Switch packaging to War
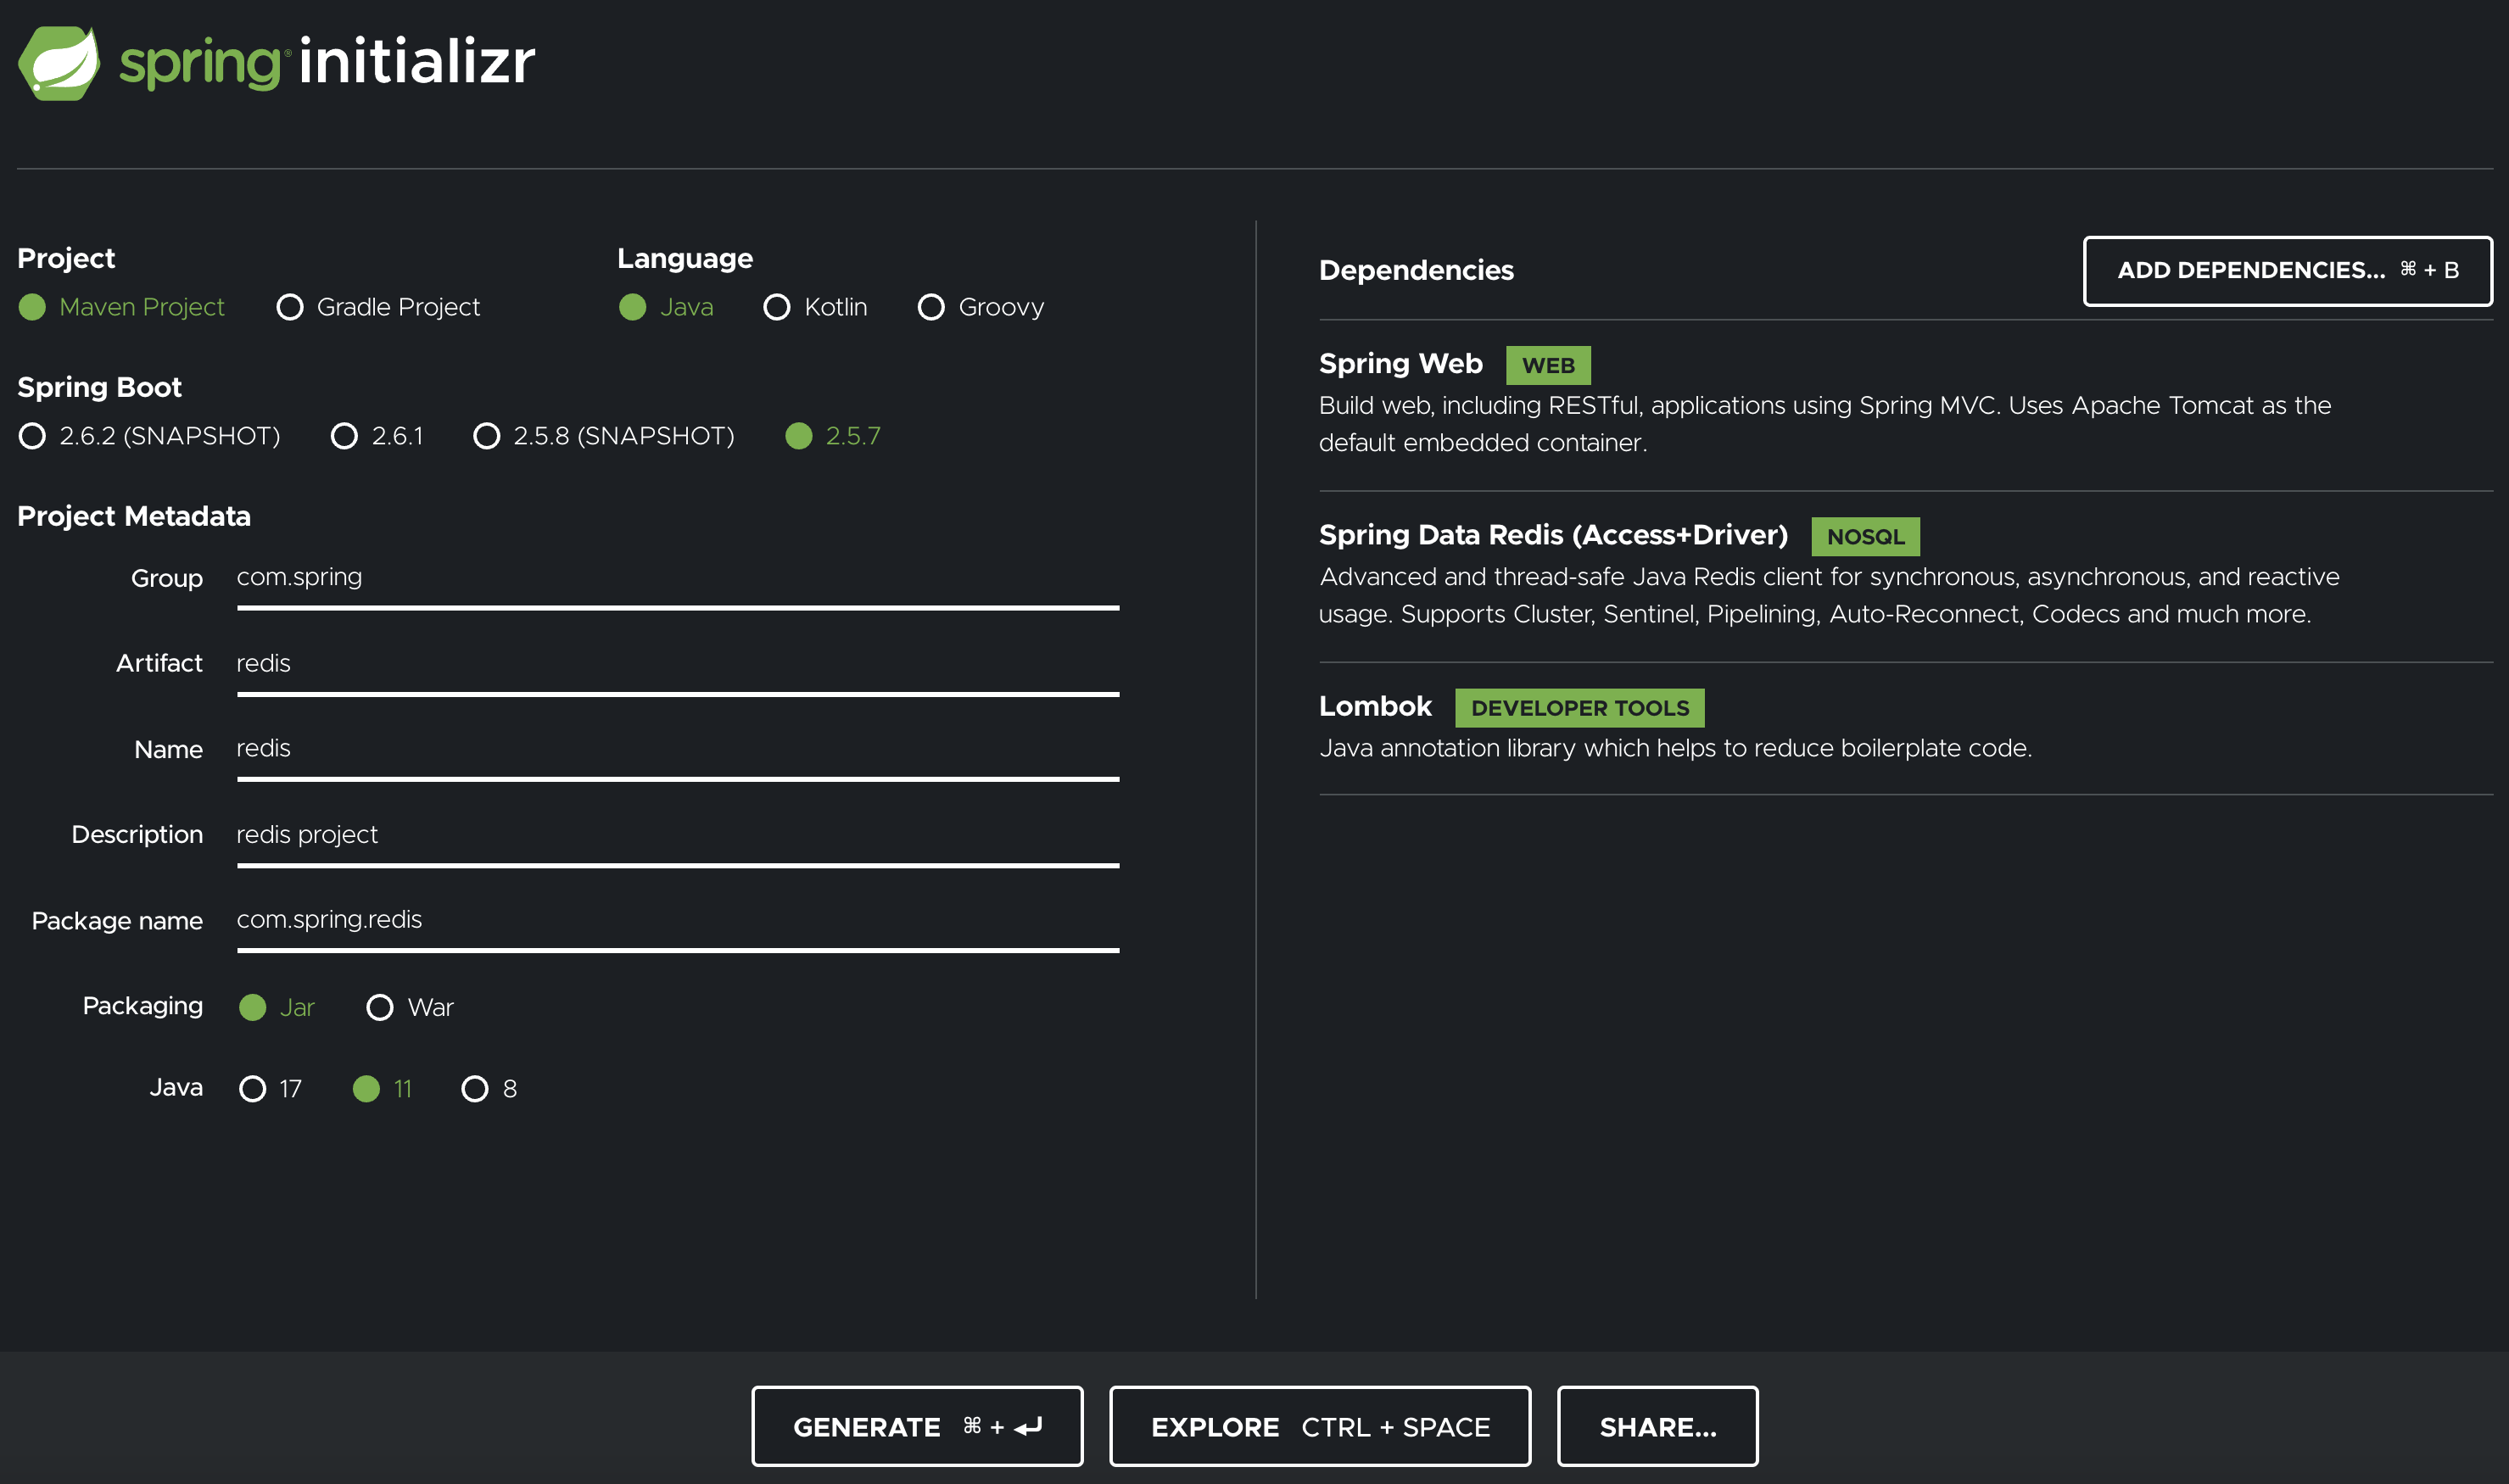The width and height of the screenshot is (2509, 1484). point(380,1007)
